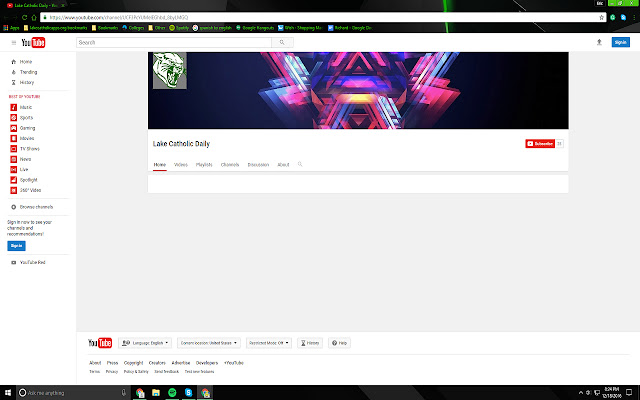Viewport: 640px width, 400px height.
Task: Open the TV Shows channel icon
Action: tap(13, 149)
